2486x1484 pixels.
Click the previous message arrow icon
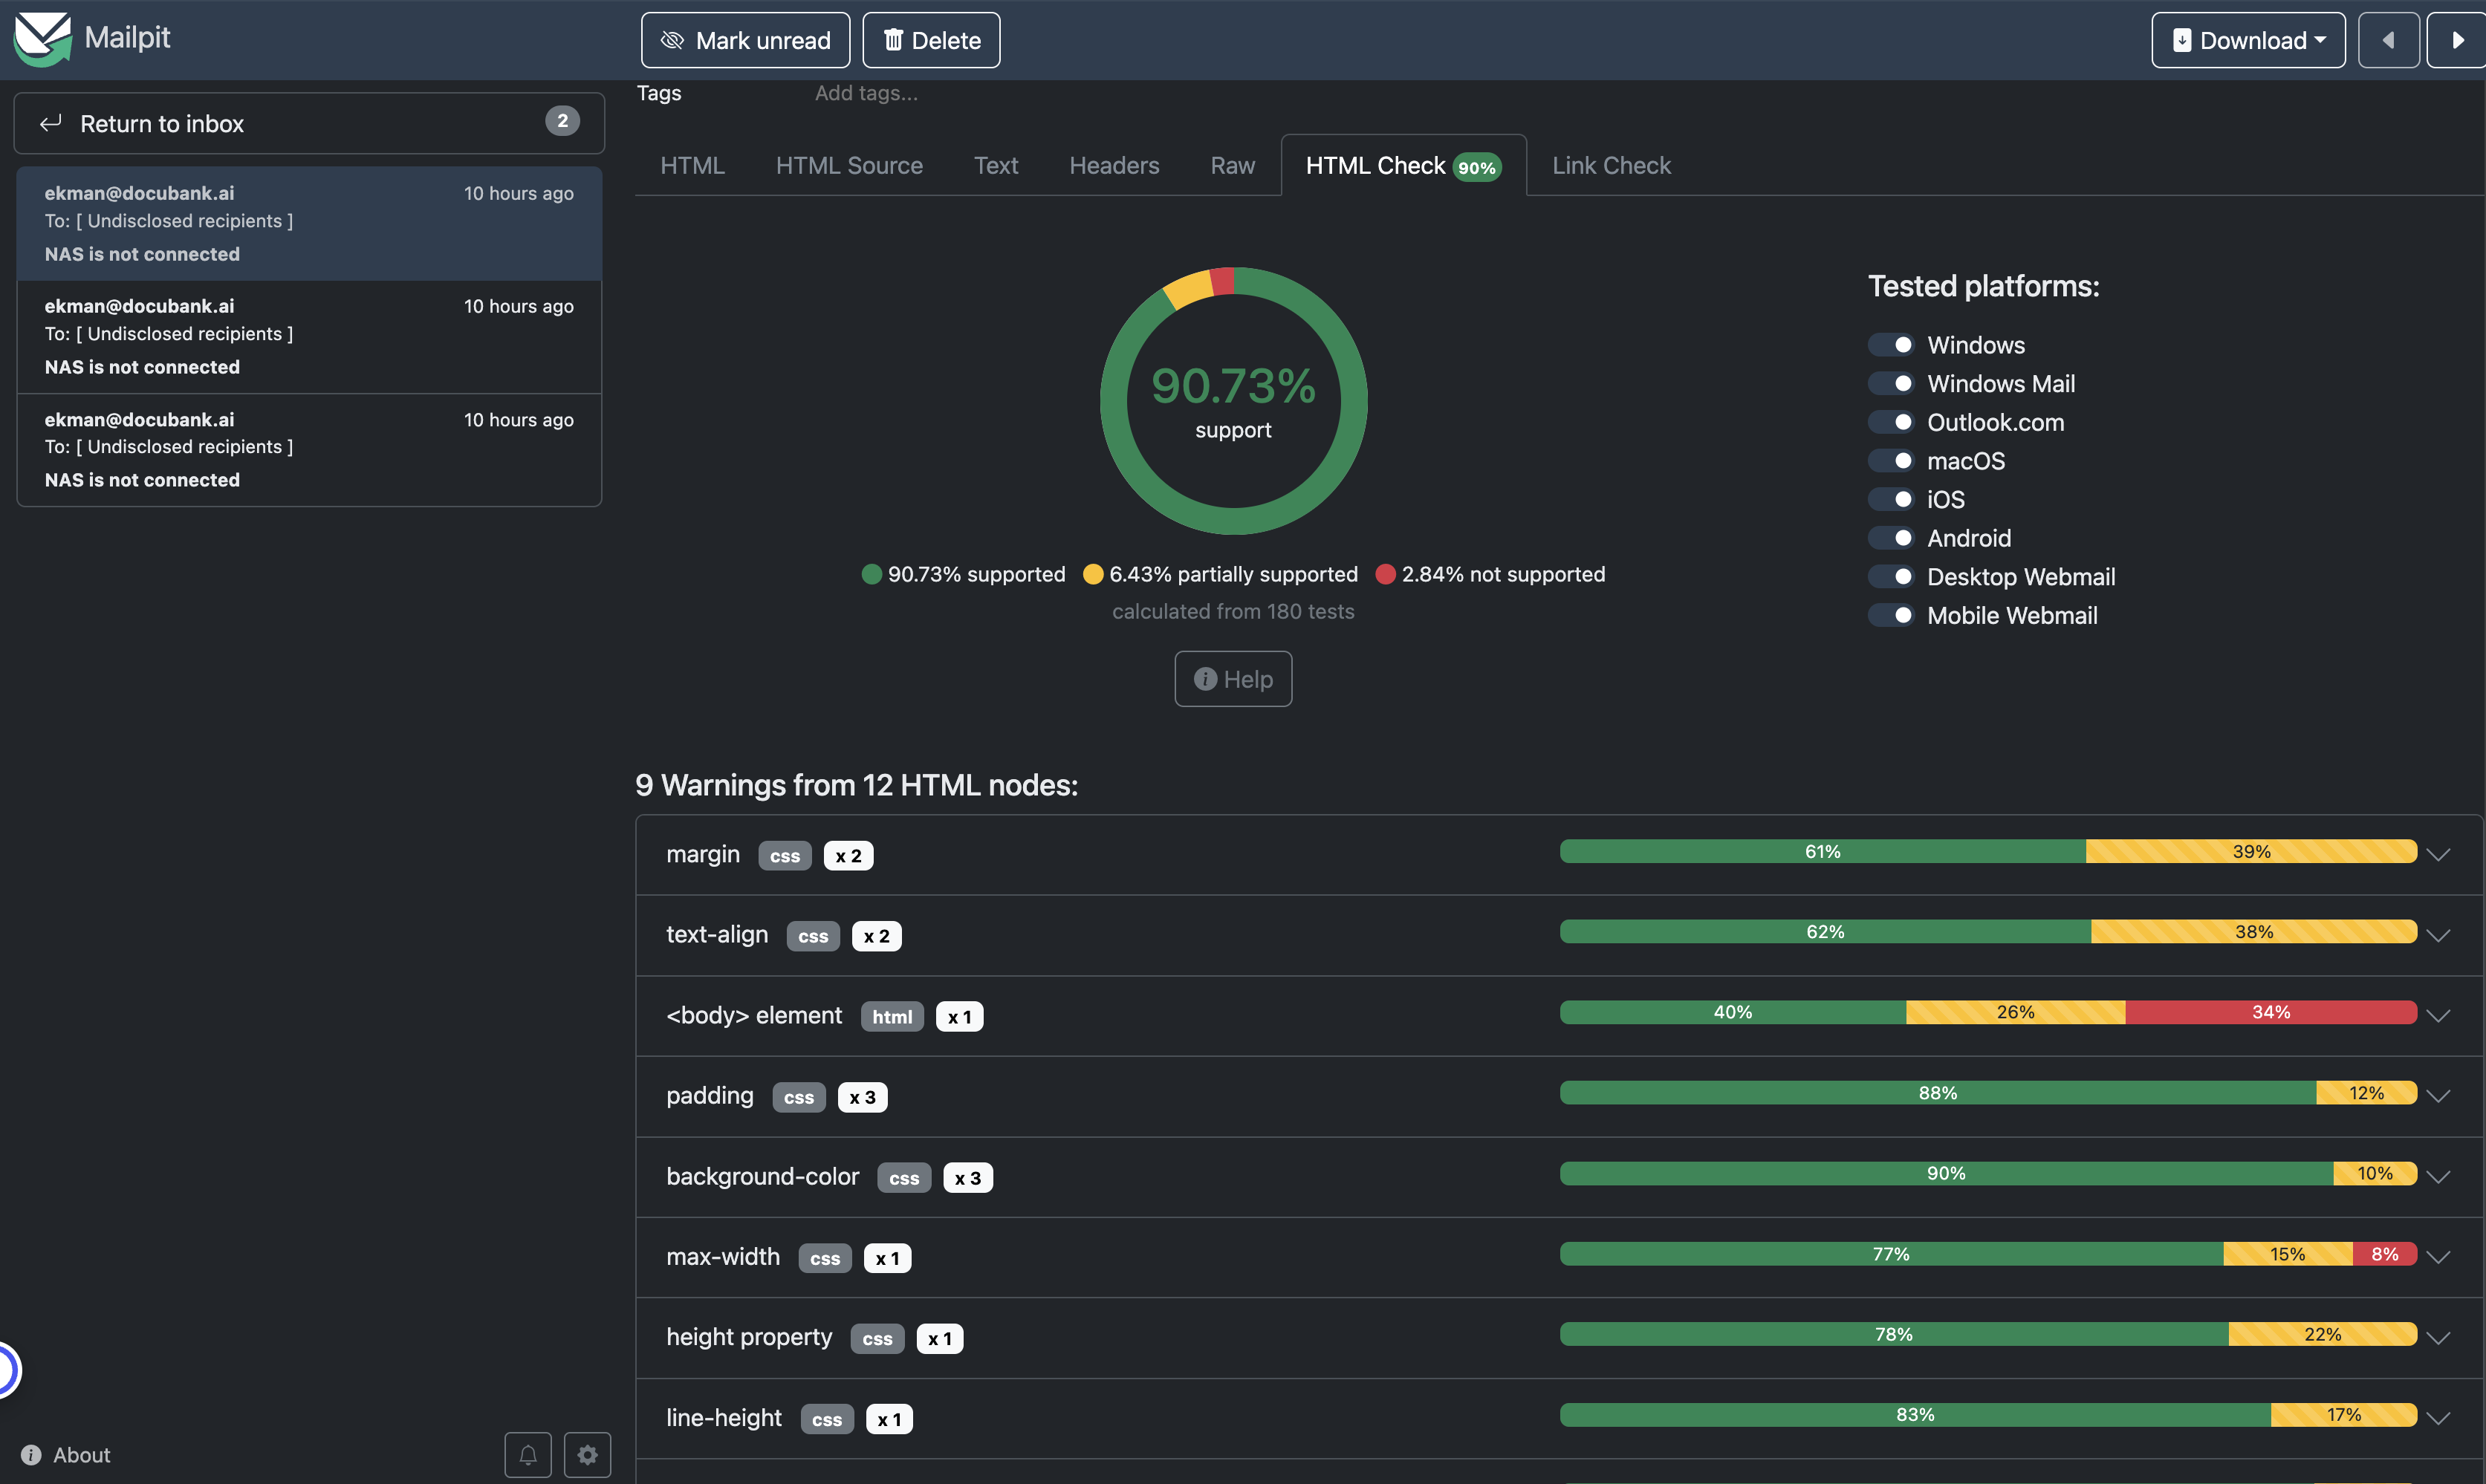pyautogui.click(x=2388, y=40)
